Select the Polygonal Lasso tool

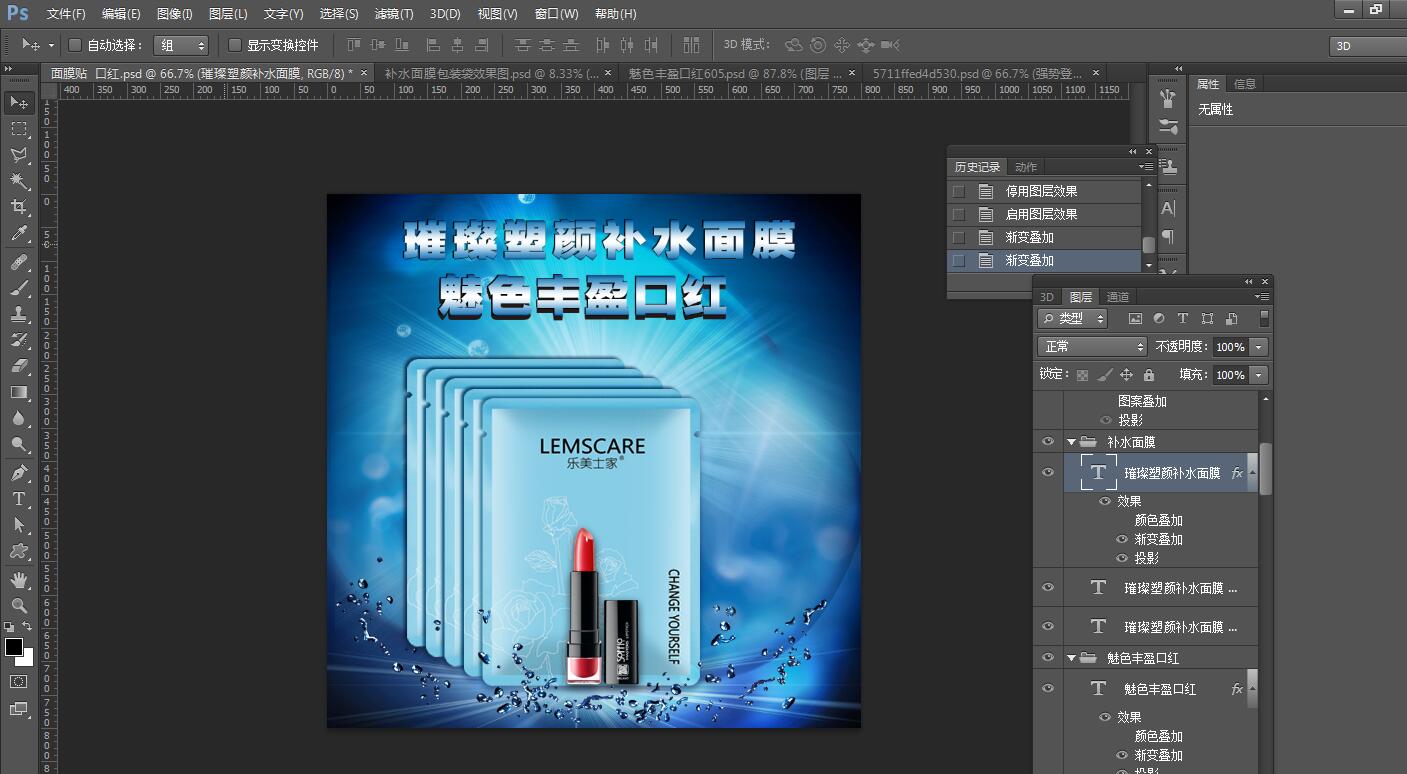click(x=19, y=155)
